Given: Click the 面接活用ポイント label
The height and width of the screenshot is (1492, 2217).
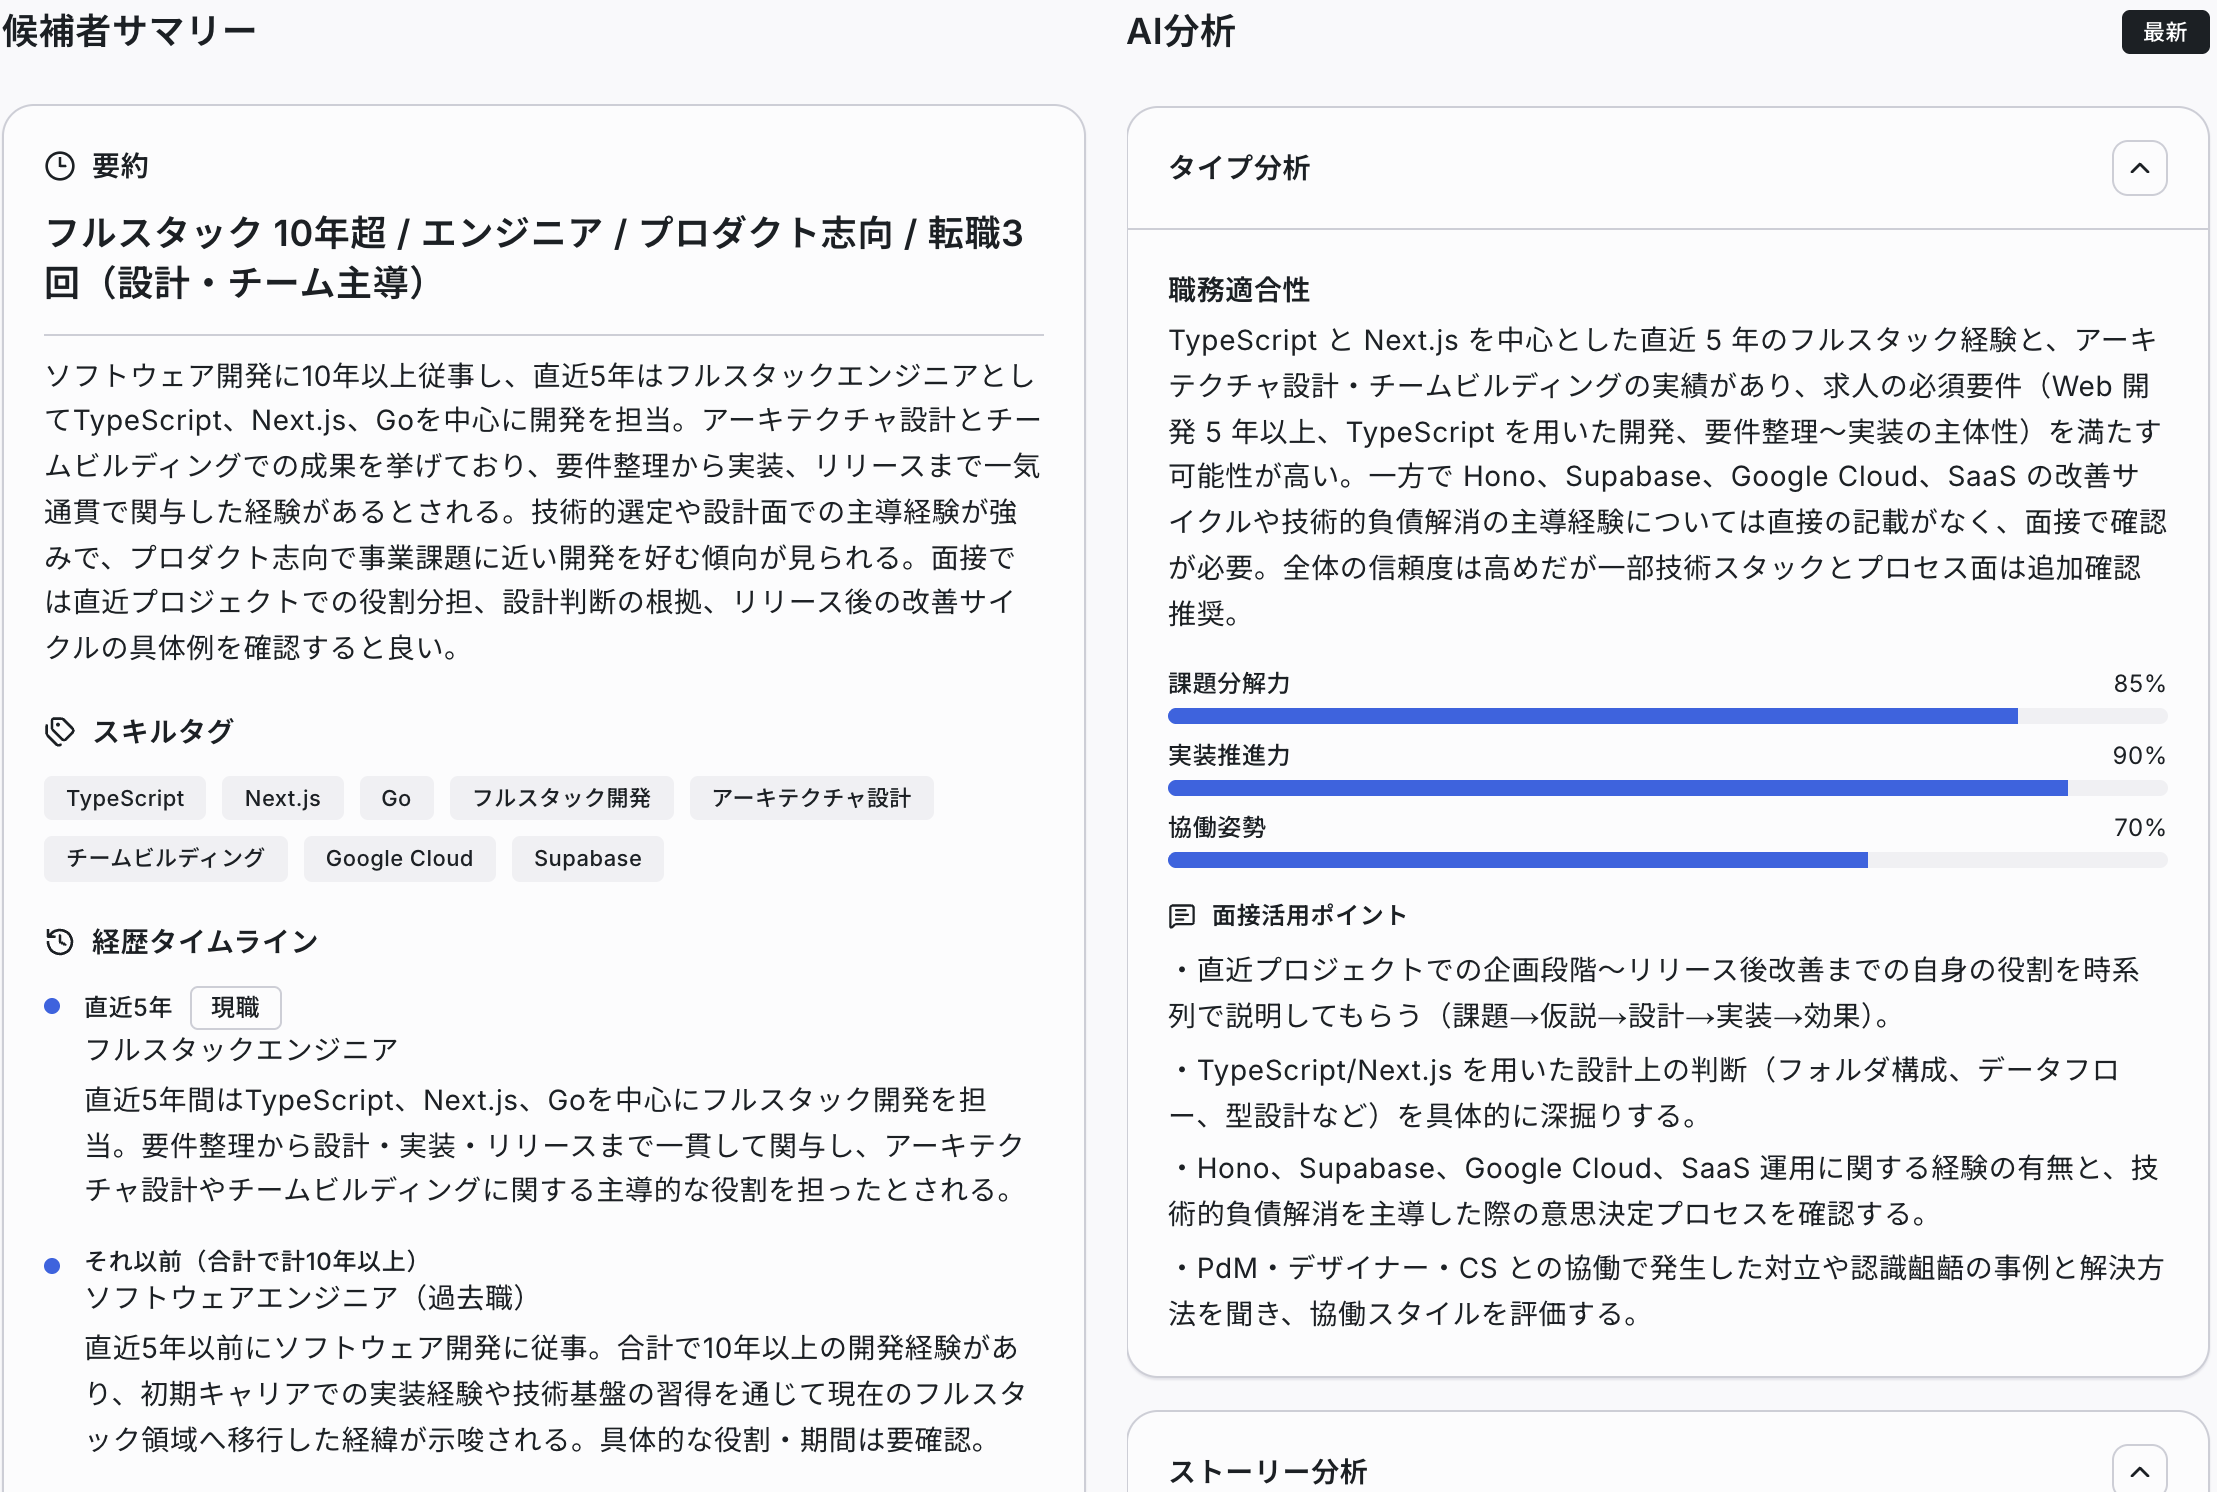Looking at the screenshot, I should click(x=1309, y=915).
